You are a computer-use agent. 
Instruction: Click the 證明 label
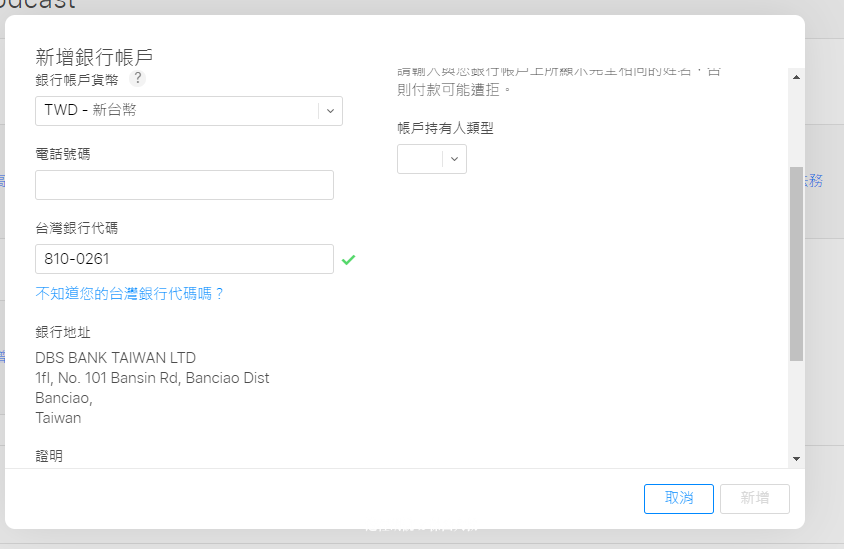click(x=49, y=456)
